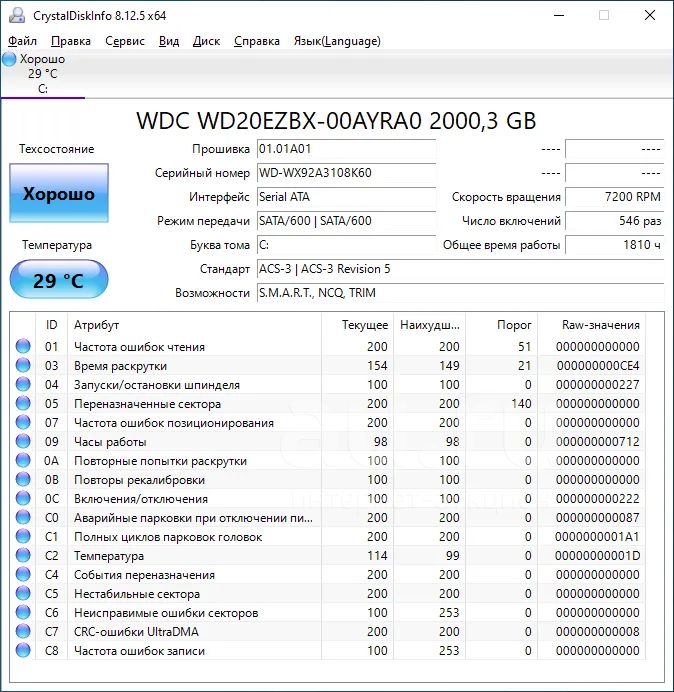Viewport: 674px width, 692px height.
Task: Click status orb for Часы работы row
Action: click(x=23, y=441)
